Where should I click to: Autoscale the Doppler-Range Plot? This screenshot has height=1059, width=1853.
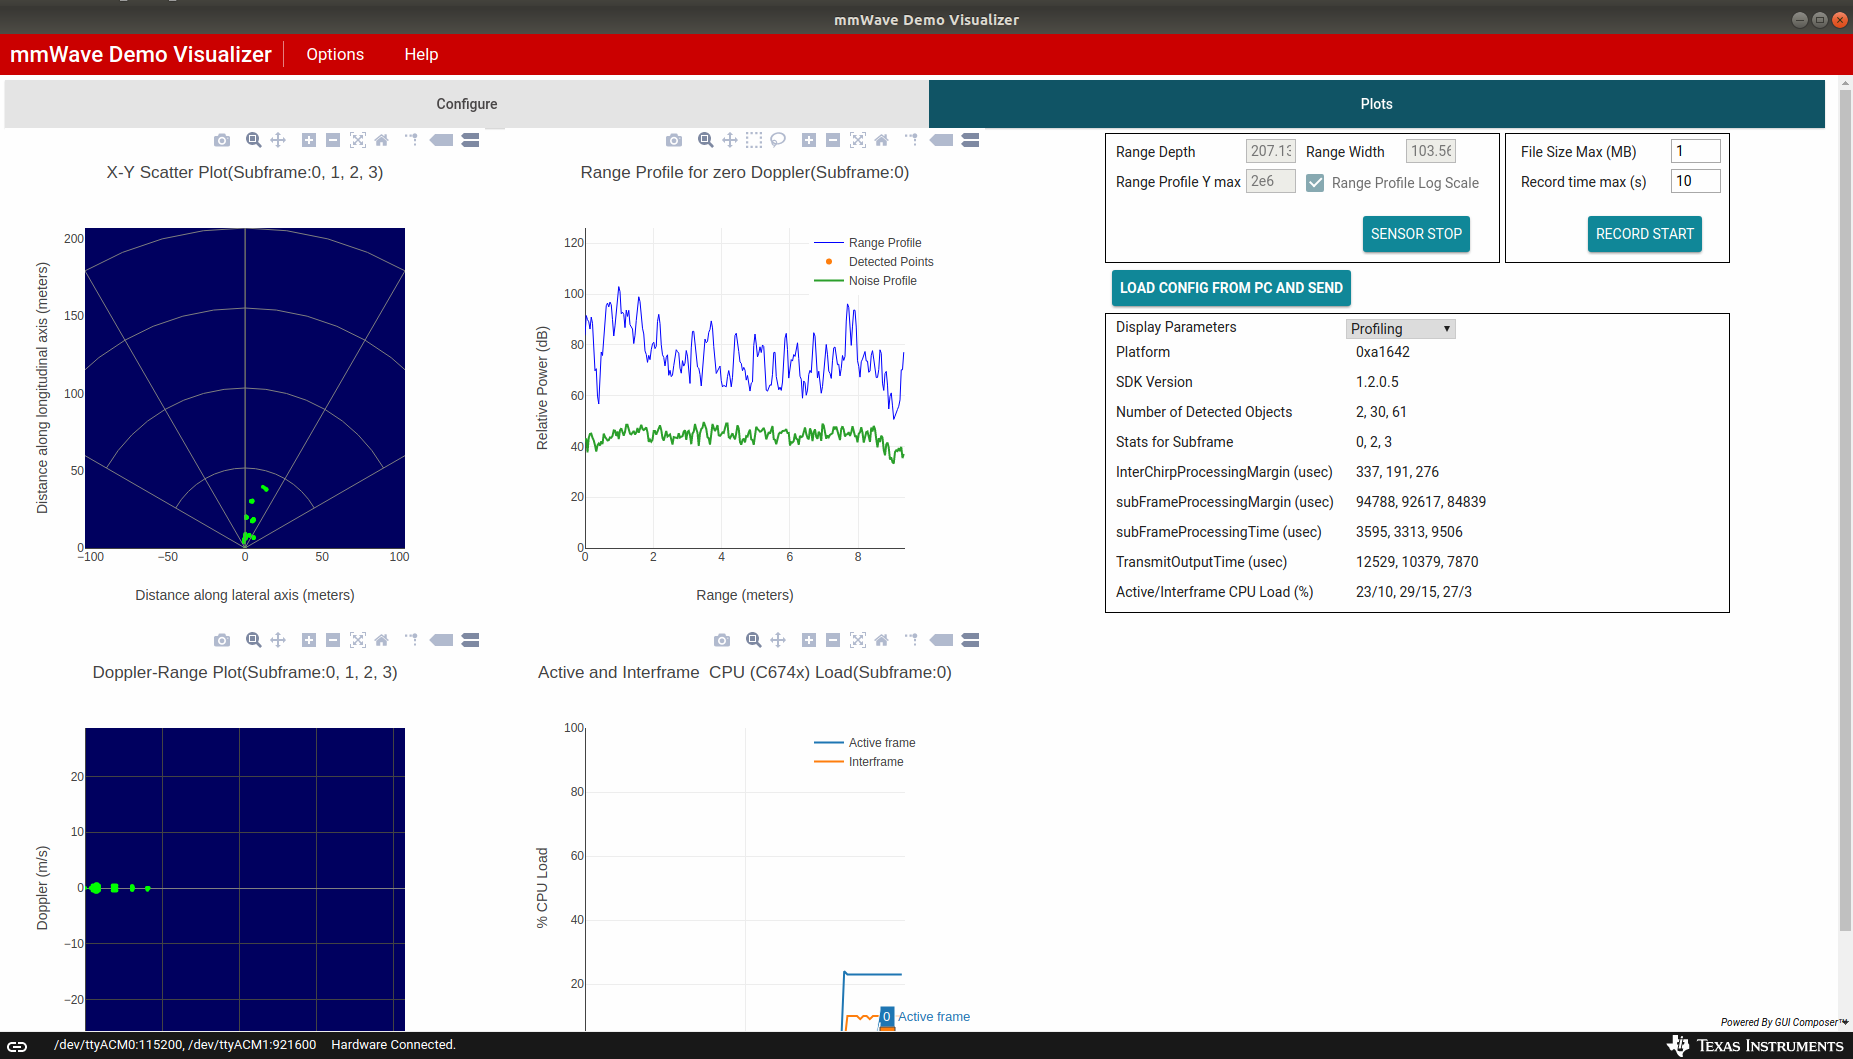pos(358,640)
